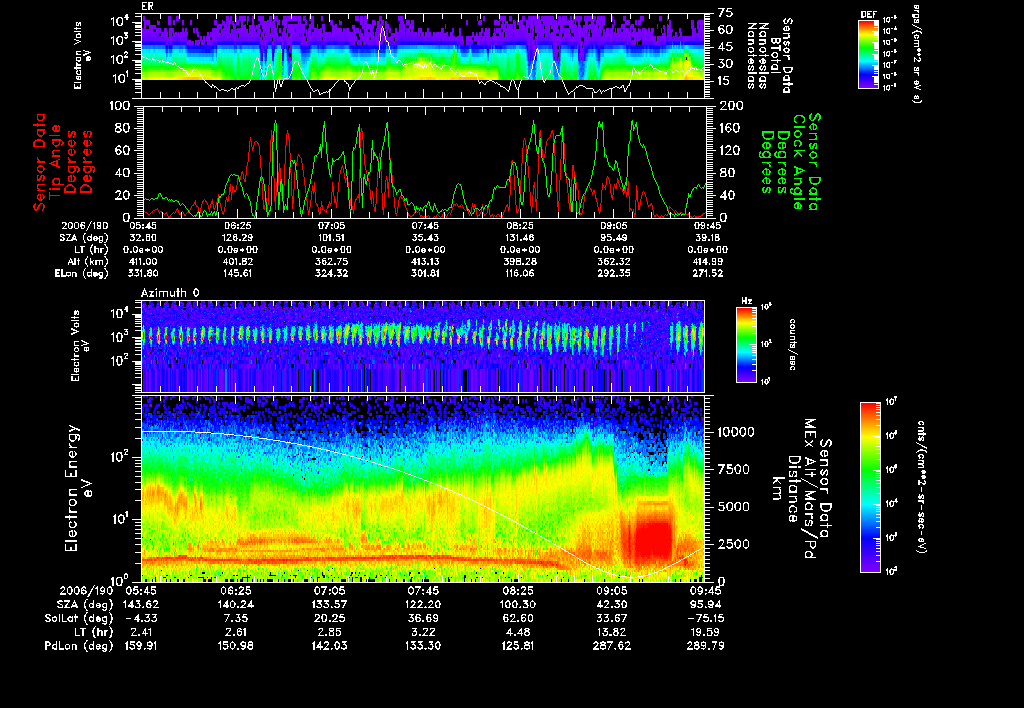Screen dimensions: 1024x708
Task: Select the LT value 19.59
Action: pos(707,632)
